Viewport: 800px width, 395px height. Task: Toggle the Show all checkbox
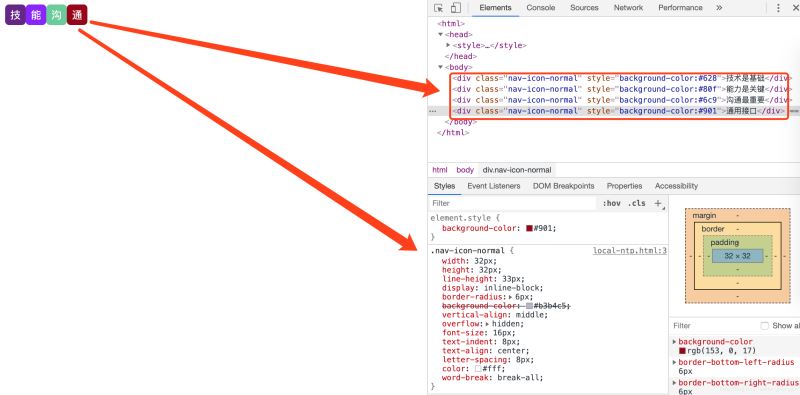click(x=764, y=326)
